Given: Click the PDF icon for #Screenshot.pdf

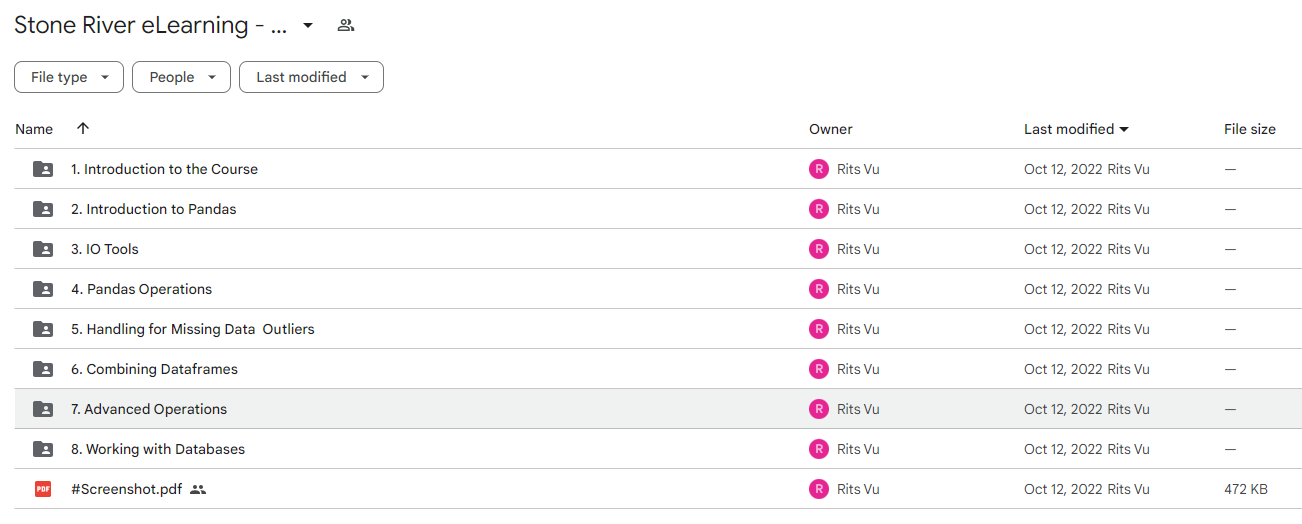Looking at the screenshot, I should coord(43,489).
